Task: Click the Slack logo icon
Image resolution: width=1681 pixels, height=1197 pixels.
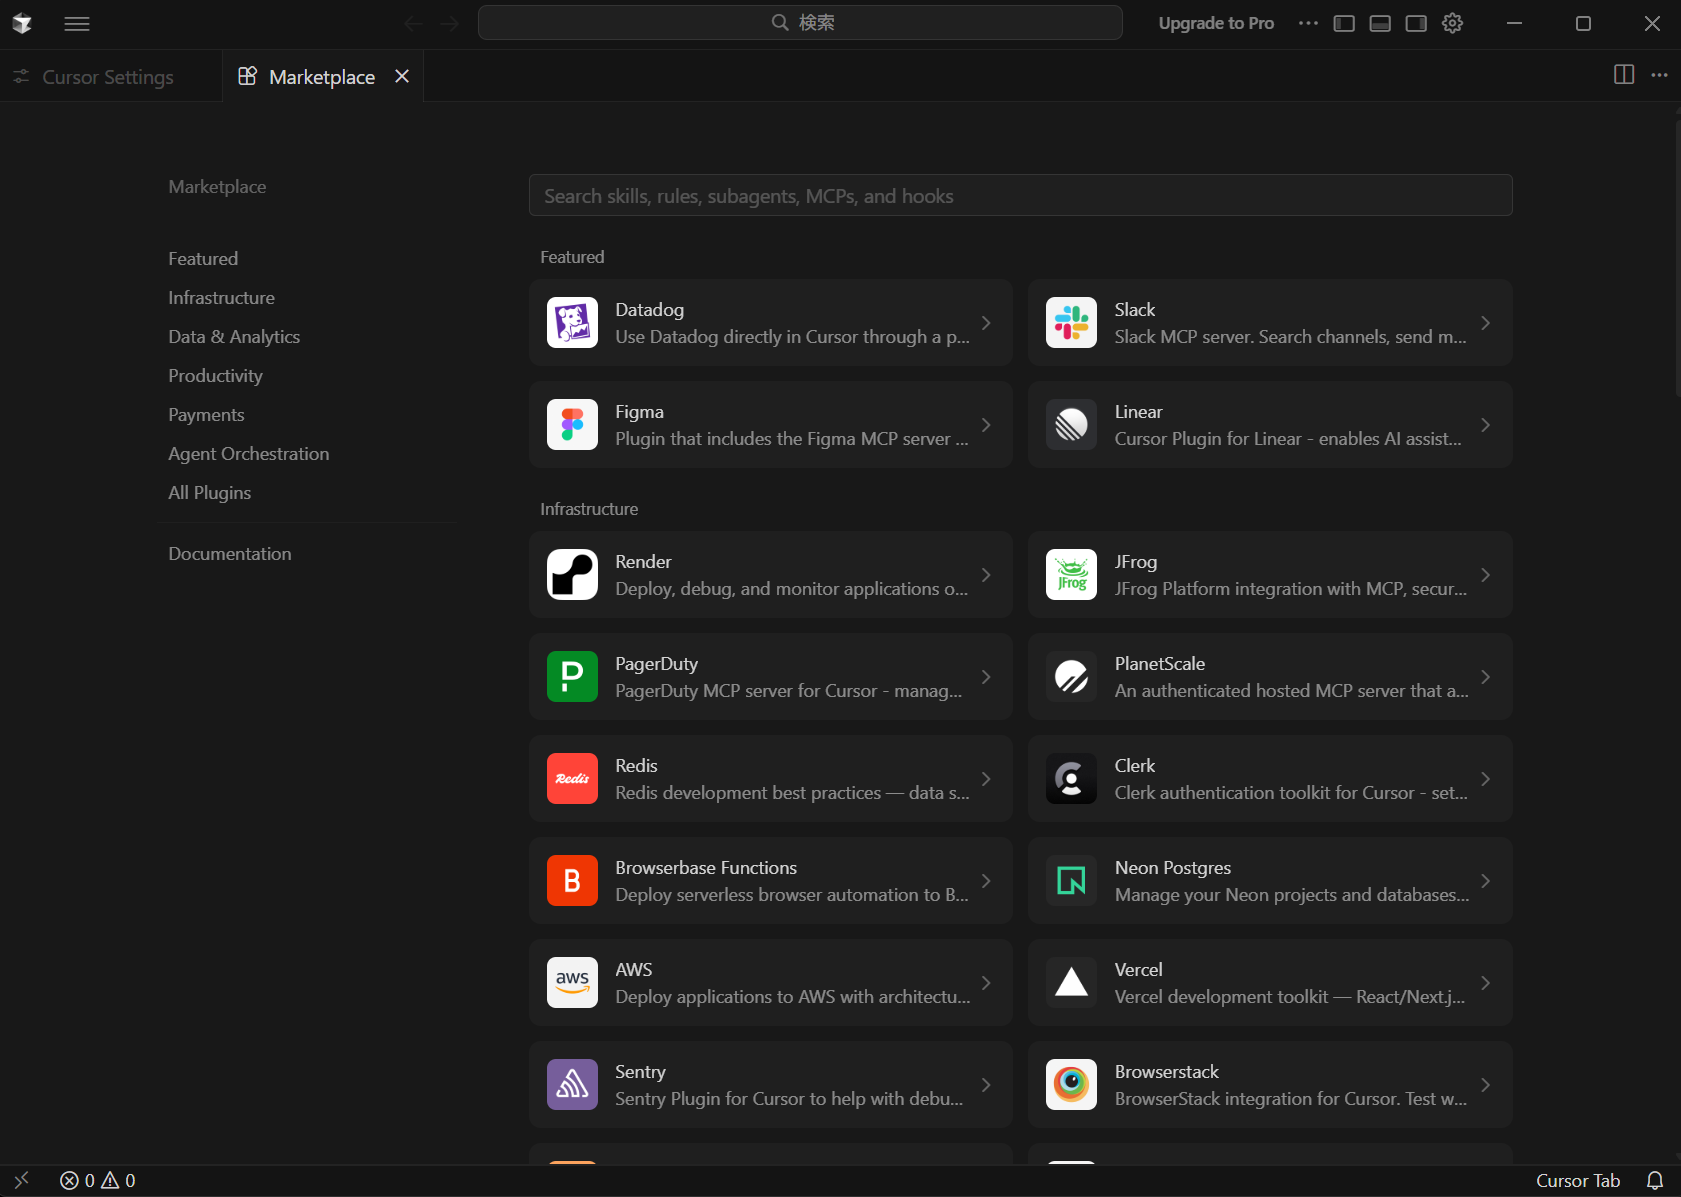Action: [x=1071, y=323]
